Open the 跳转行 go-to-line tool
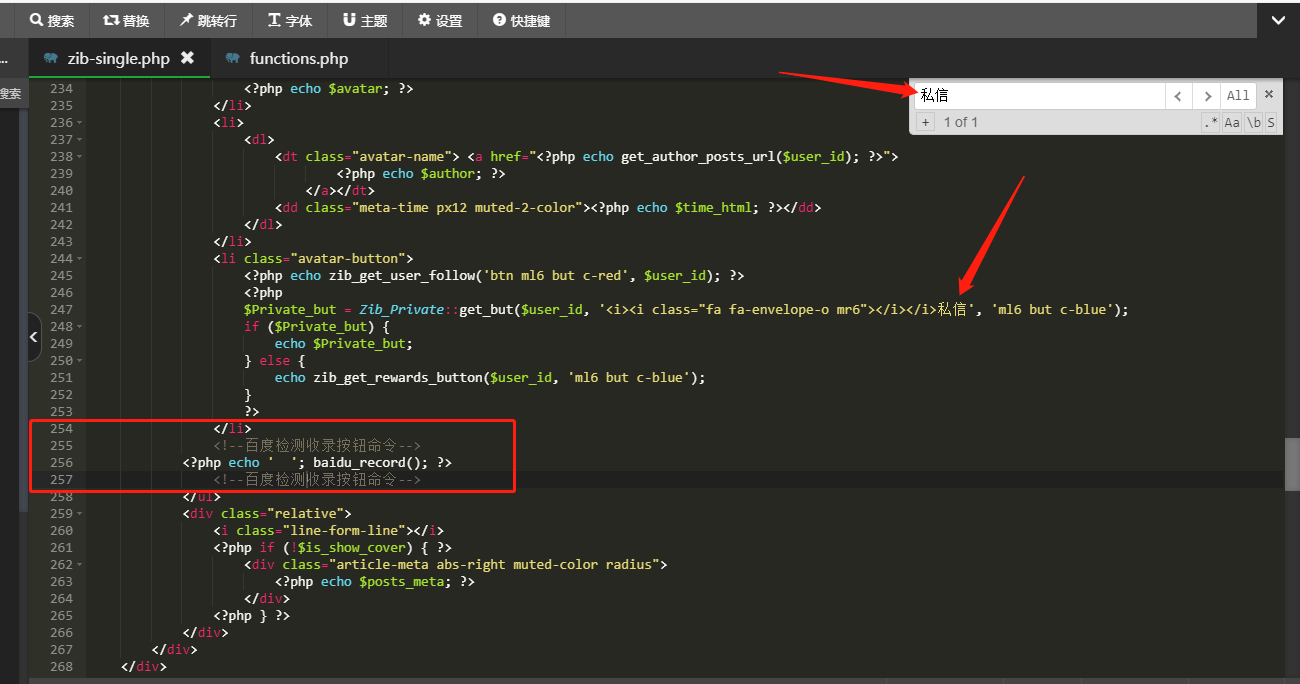The width and height of the screenshot is (1300, 684). click(x=208, y=20)
